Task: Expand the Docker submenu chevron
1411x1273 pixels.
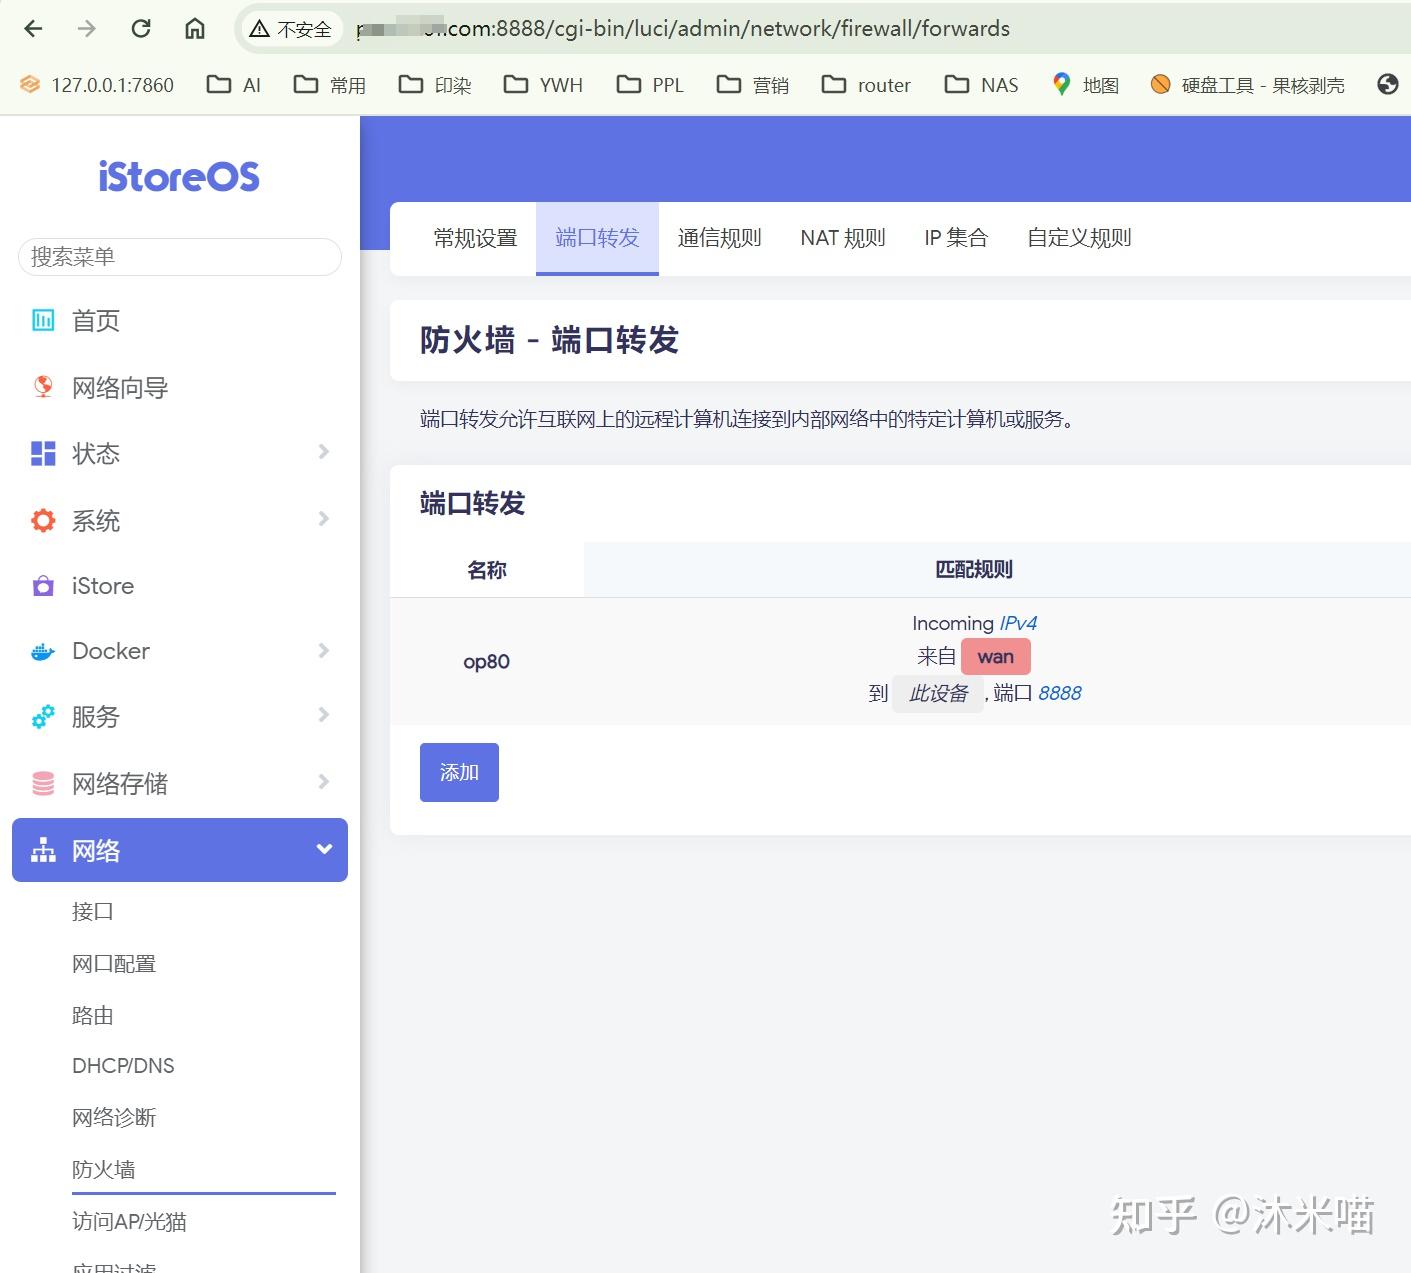Action: [322, 650]
